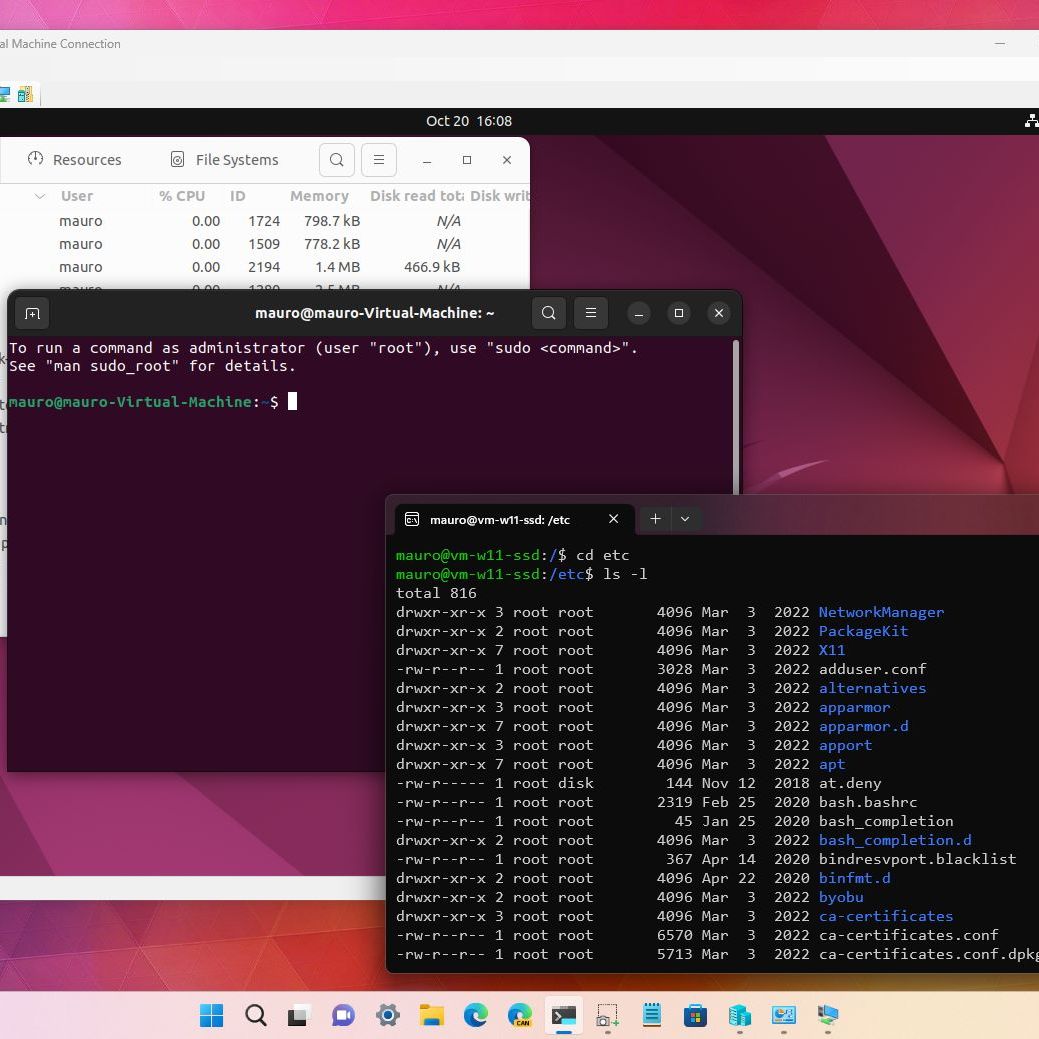Launch Snipping Tool from taskbar
1039x1039 pixels.
click(608, 1016)
